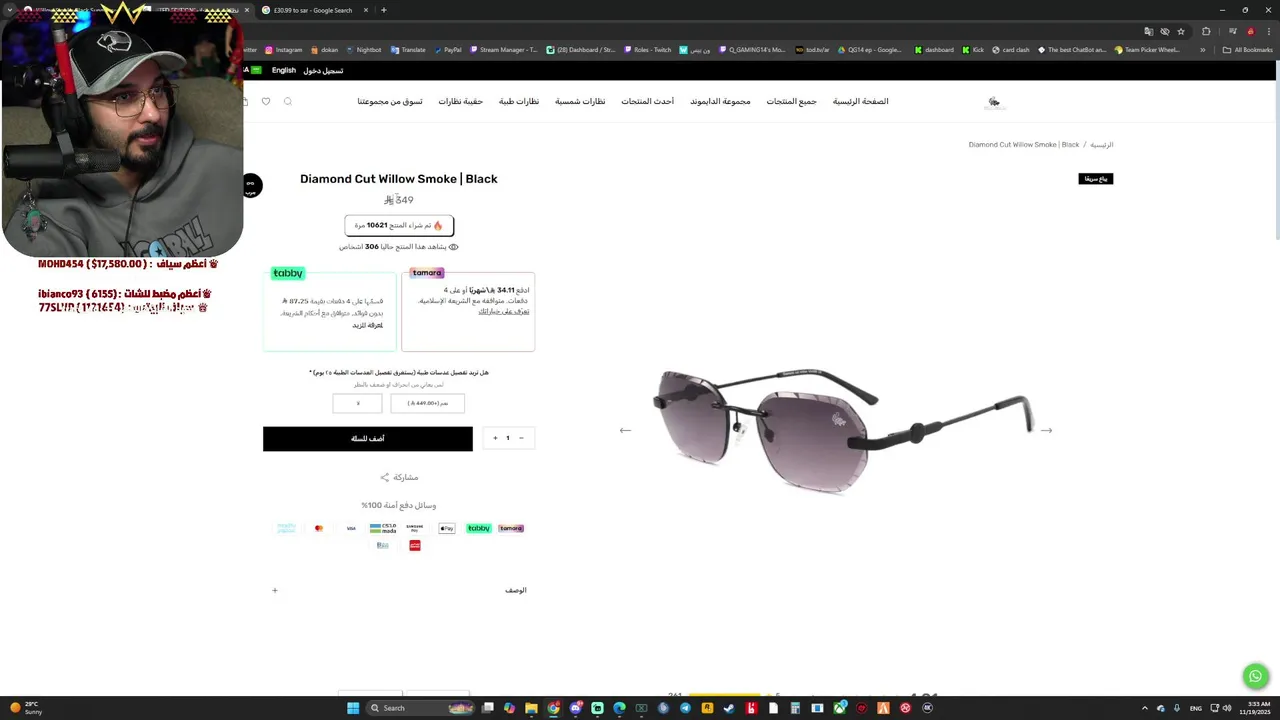Open the site search magnifier icon
This screenshot has width=1280, height=720.
288,101
